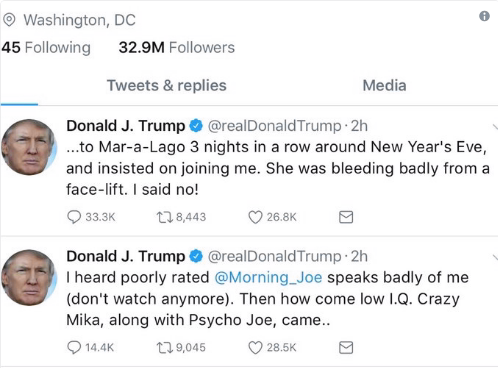This screenshot has height=368, width=498.
Task: Retweet the tweet with 9,045 retweets
Action: click(165, 348)
